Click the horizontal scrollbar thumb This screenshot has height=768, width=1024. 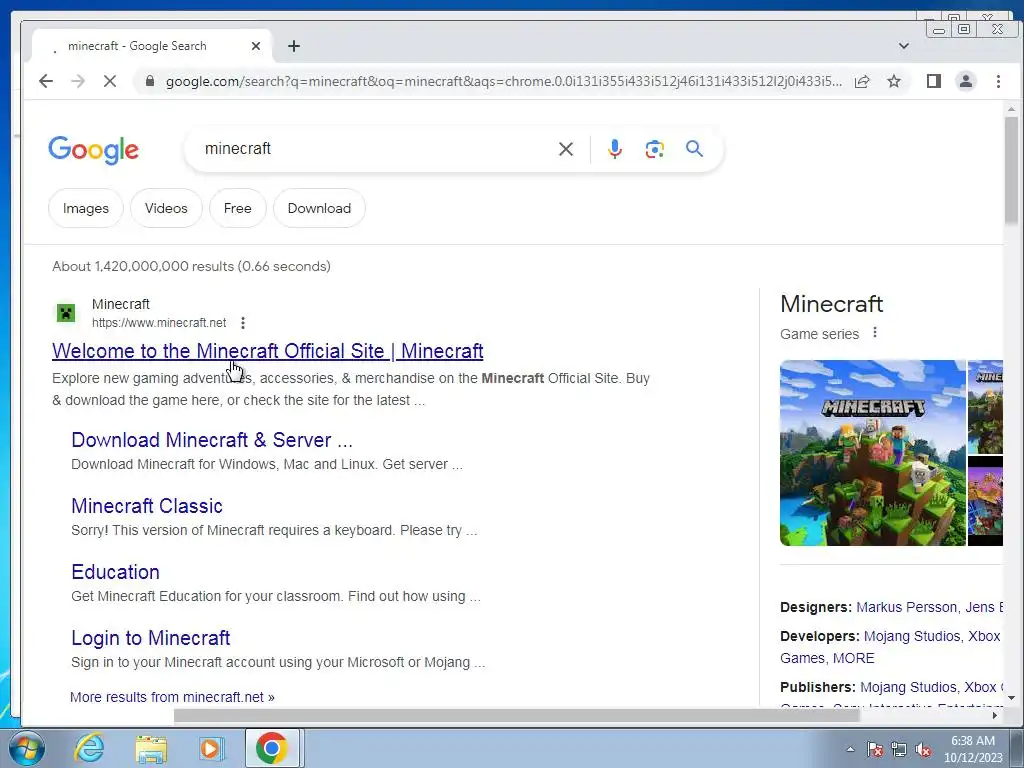click(516, 716)
